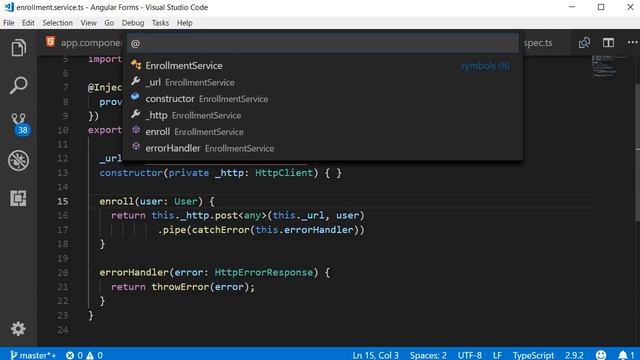The width and height of the screenshot is (640, 360).
Task: Open the Edit menu
Action: click(28, 23)
